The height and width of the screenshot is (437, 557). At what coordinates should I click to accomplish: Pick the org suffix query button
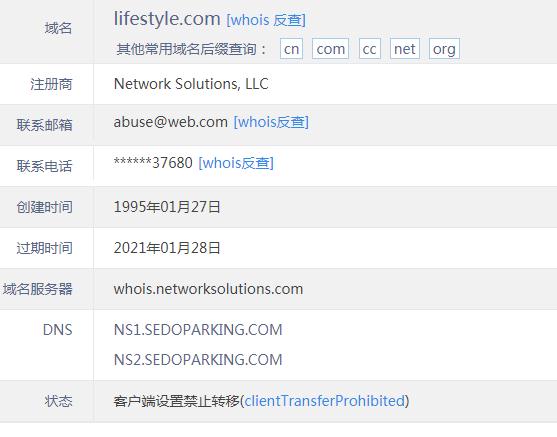(x=444, y=49)
